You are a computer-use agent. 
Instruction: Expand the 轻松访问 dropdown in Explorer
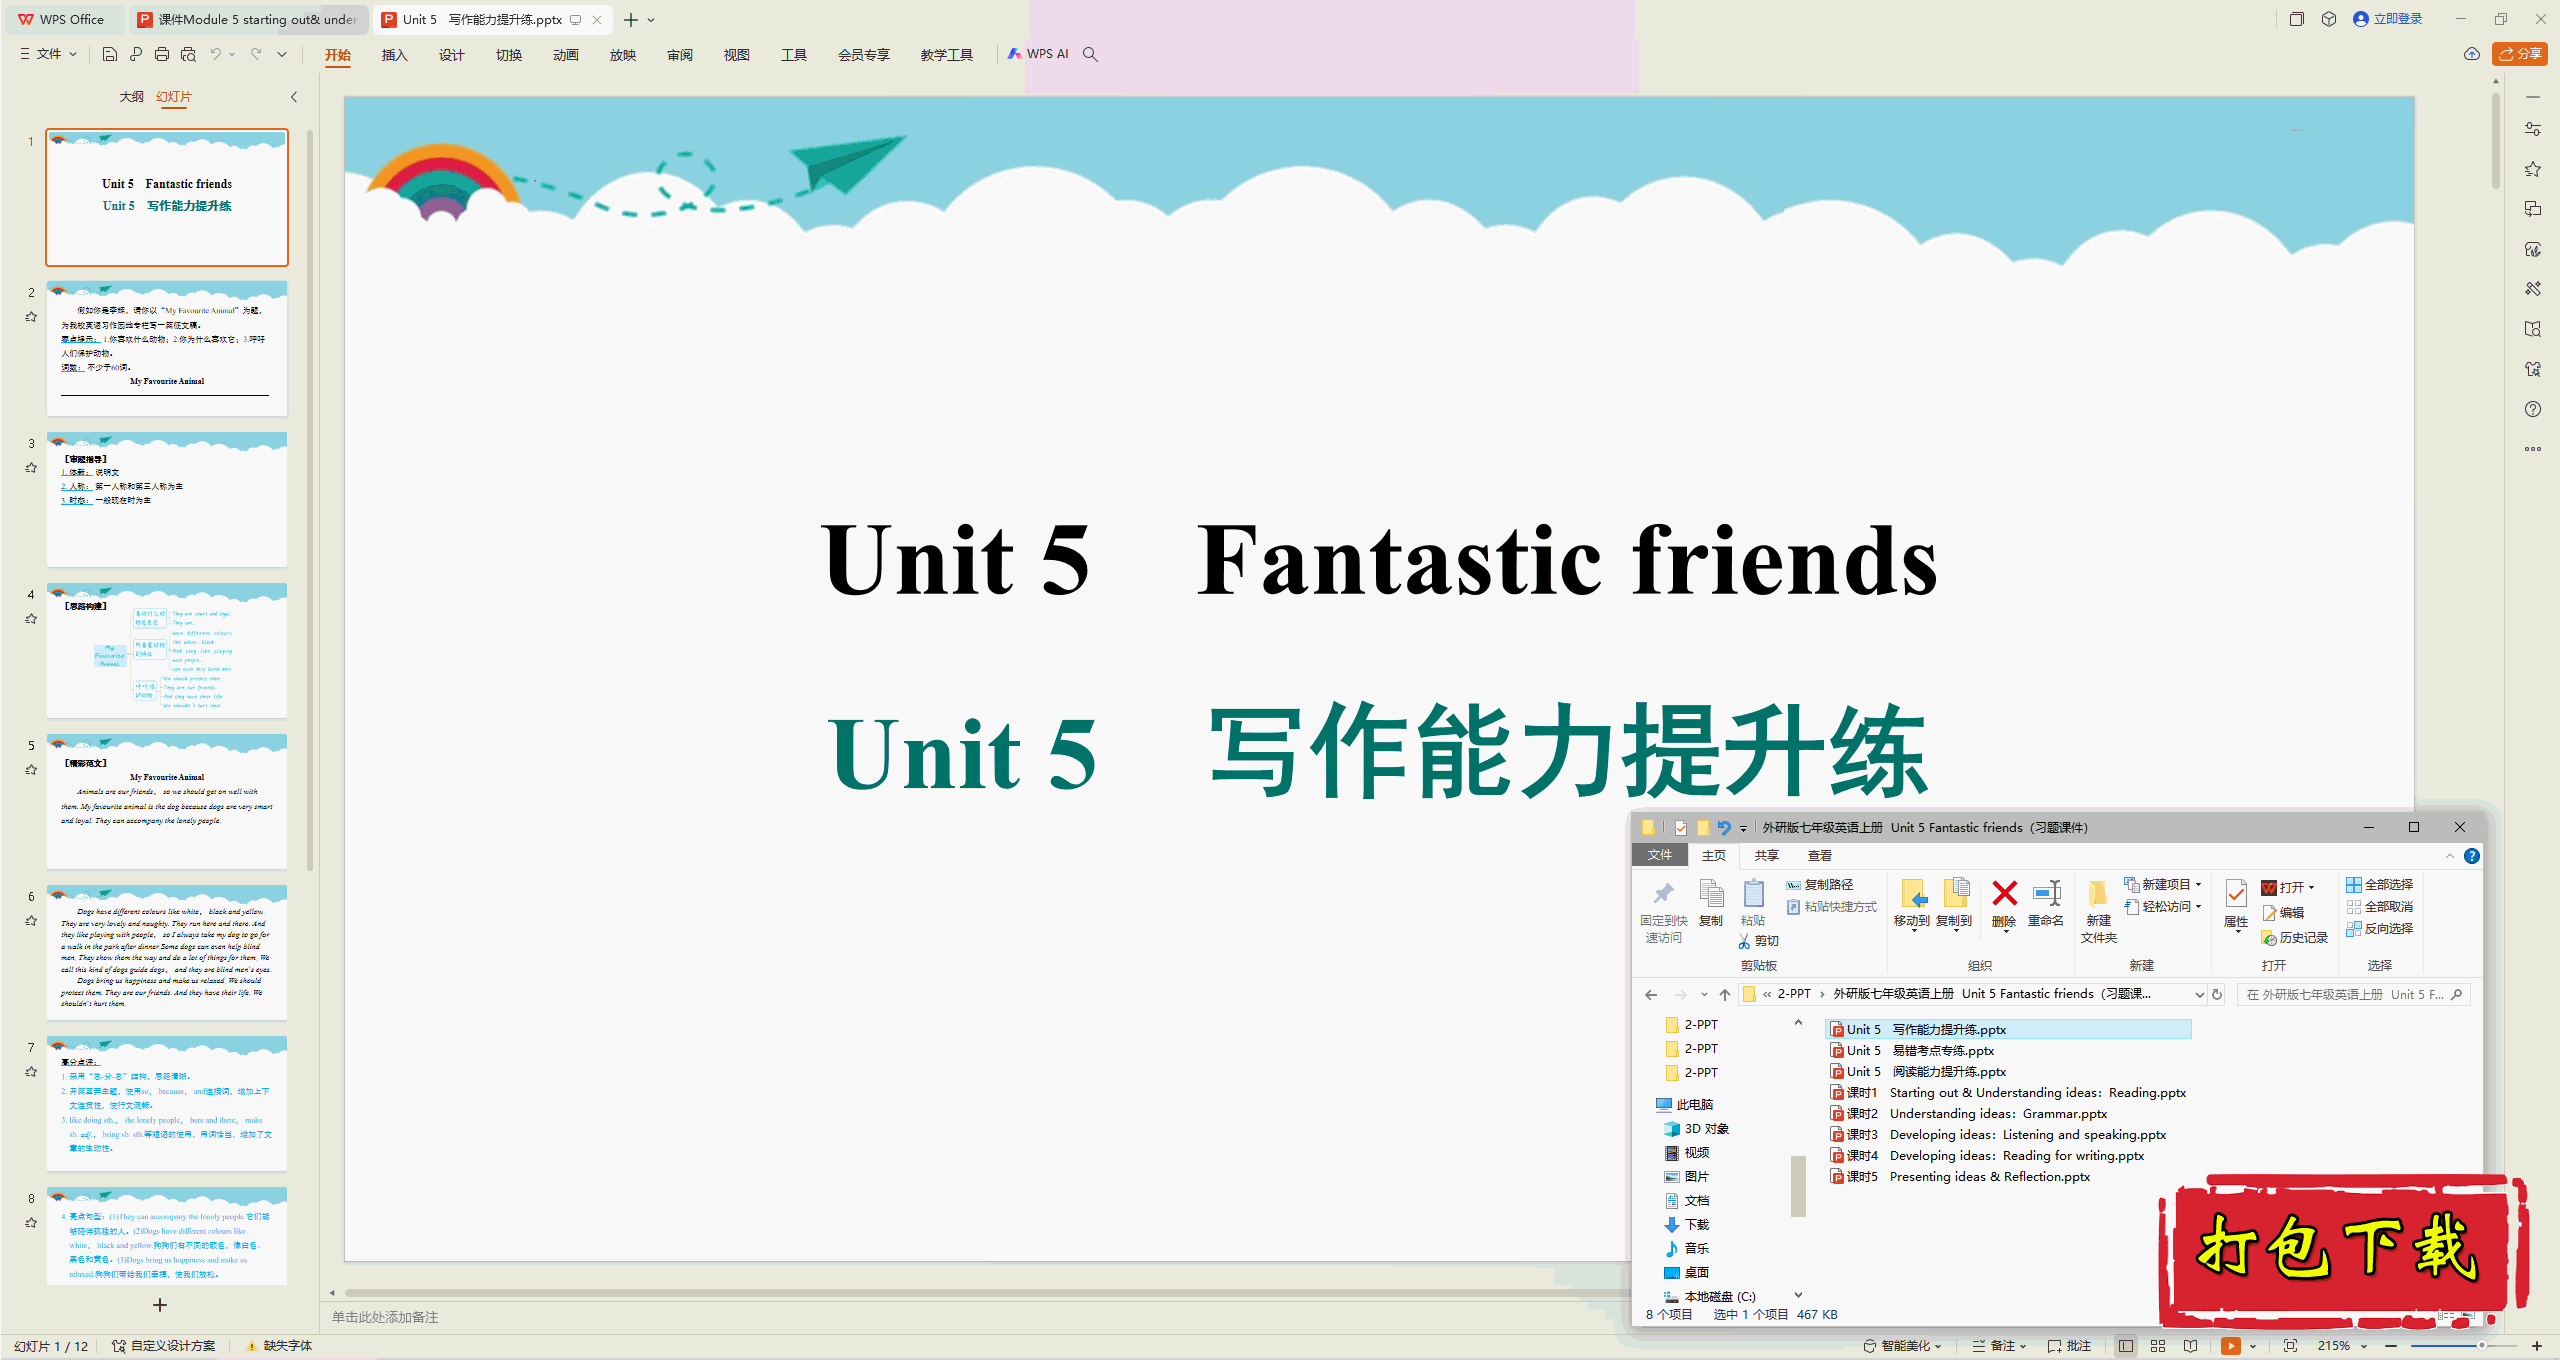pos(2163,907)
